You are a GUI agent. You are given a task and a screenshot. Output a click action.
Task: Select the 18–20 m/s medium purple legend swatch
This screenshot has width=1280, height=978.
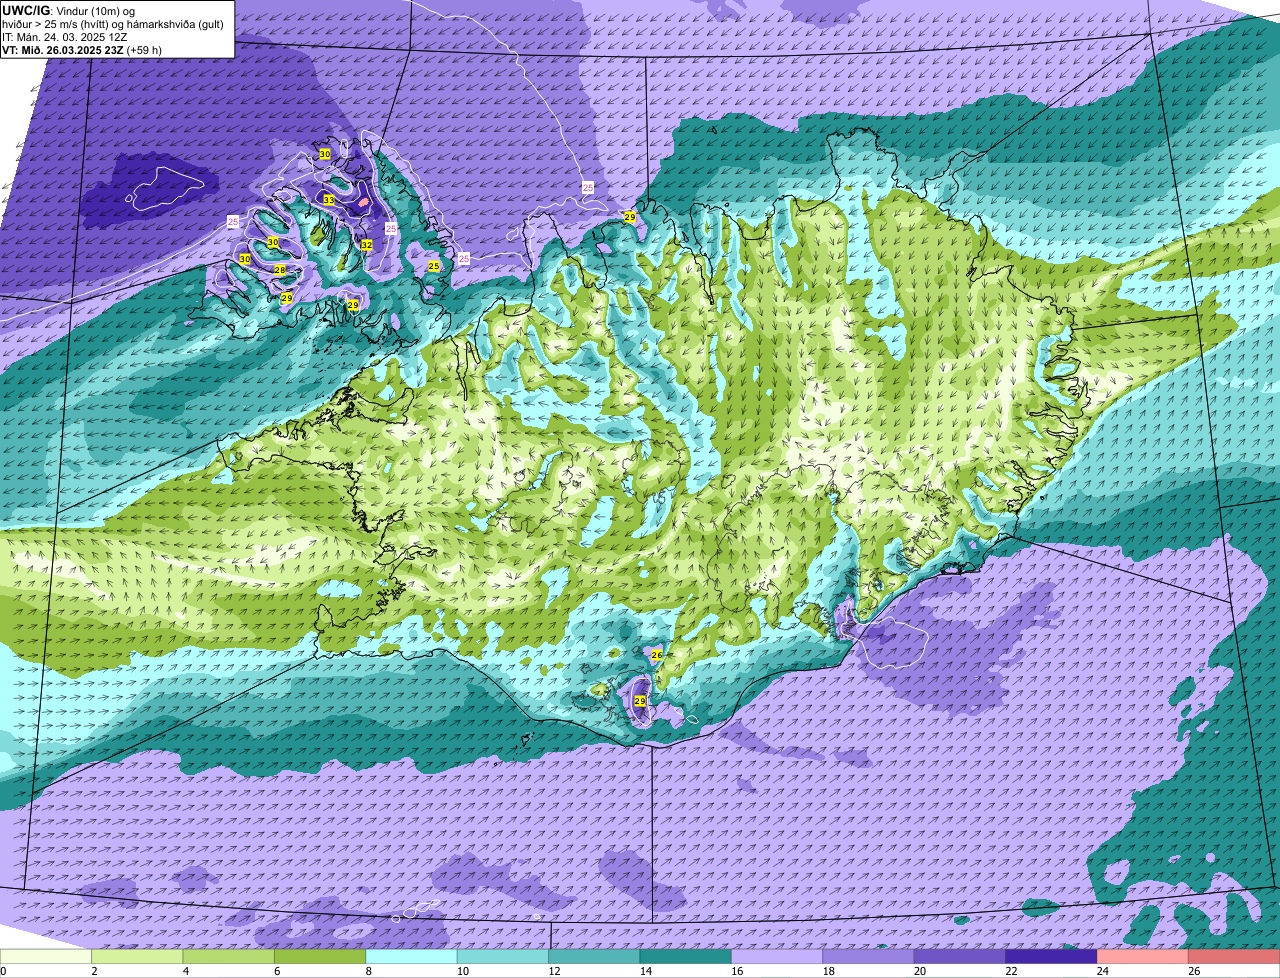[x=868, y=957]
